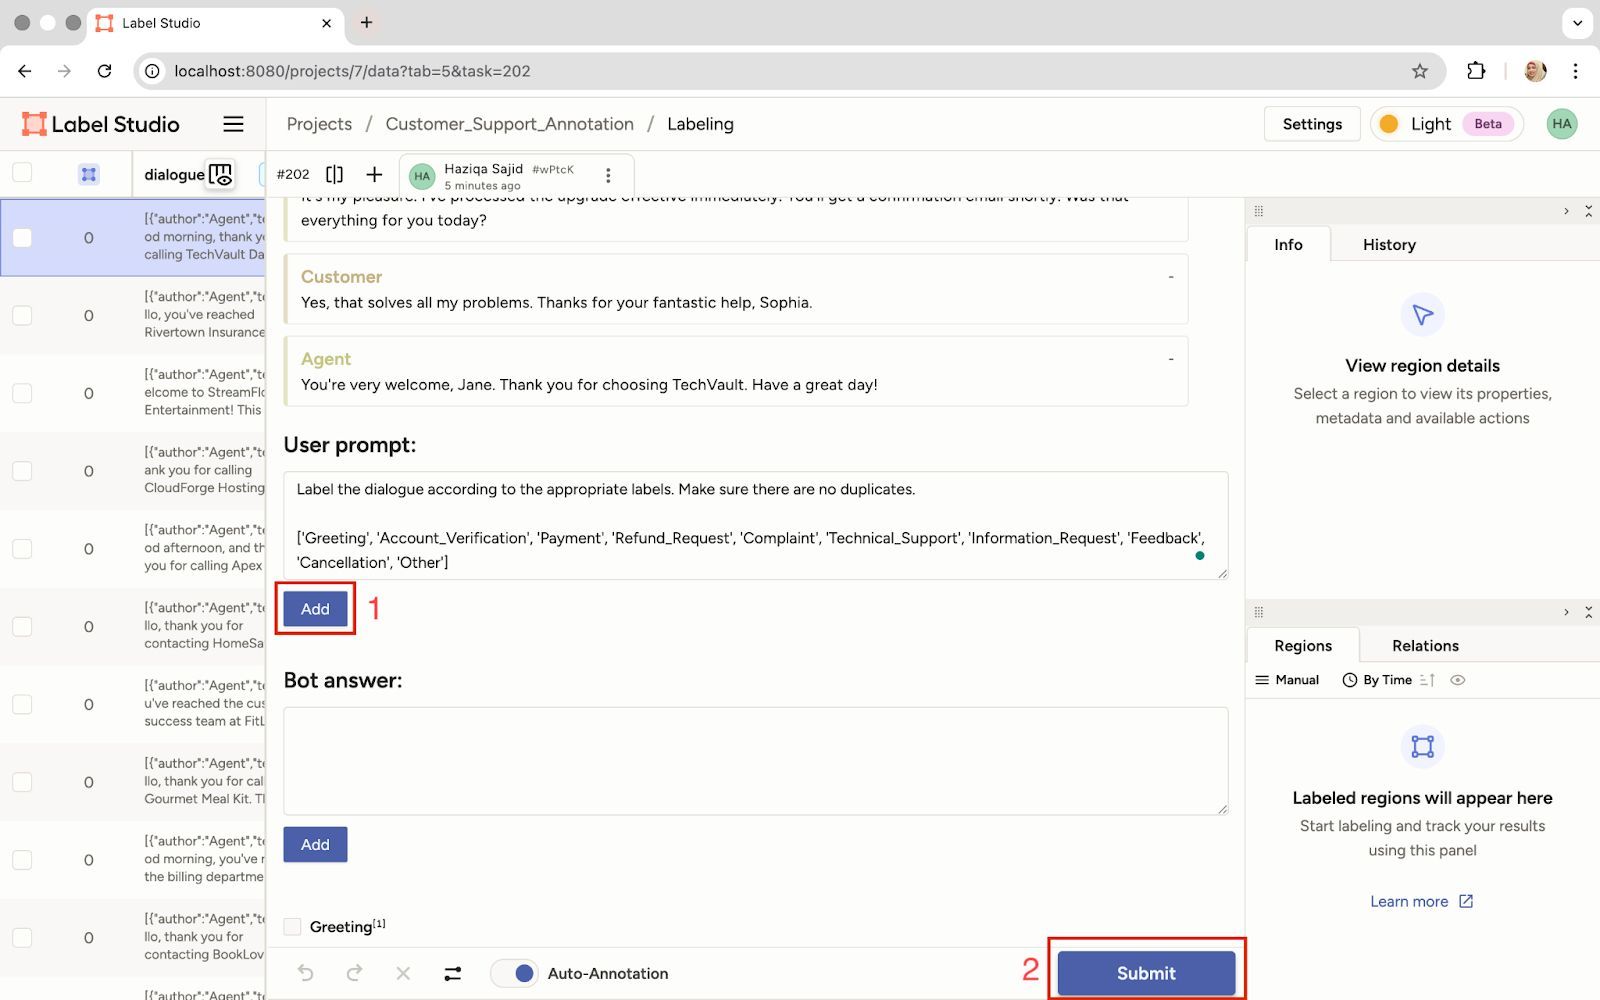This screenshot has height=1000, width=1600.
Task: Collapse the Regions panel using its chevron
Action: 1566,612
